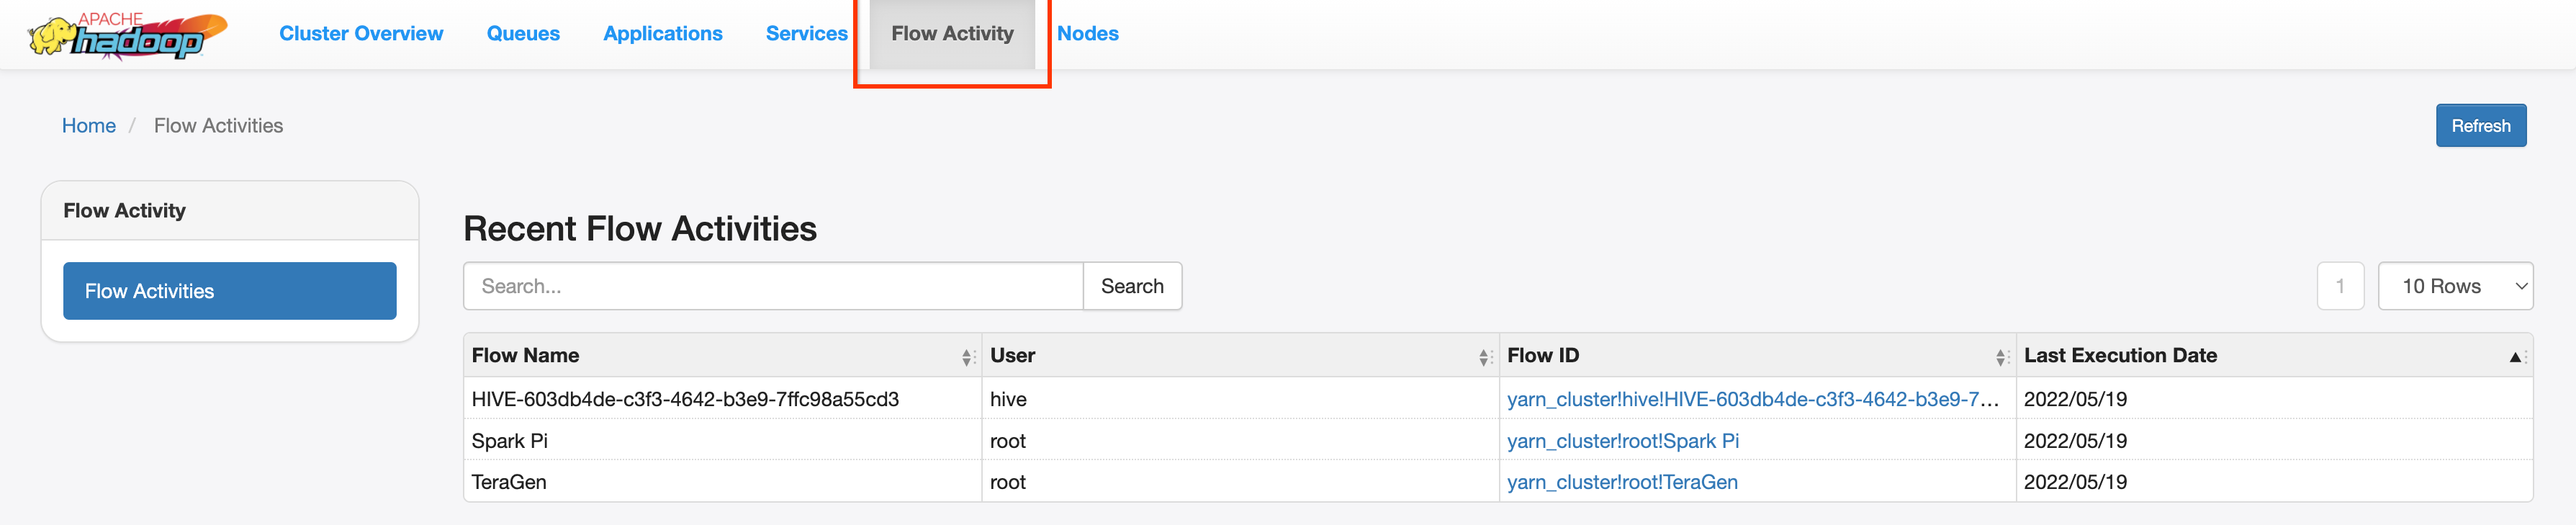
Task: Focus the Search flow activities field
Action: (x=773, y=286)
